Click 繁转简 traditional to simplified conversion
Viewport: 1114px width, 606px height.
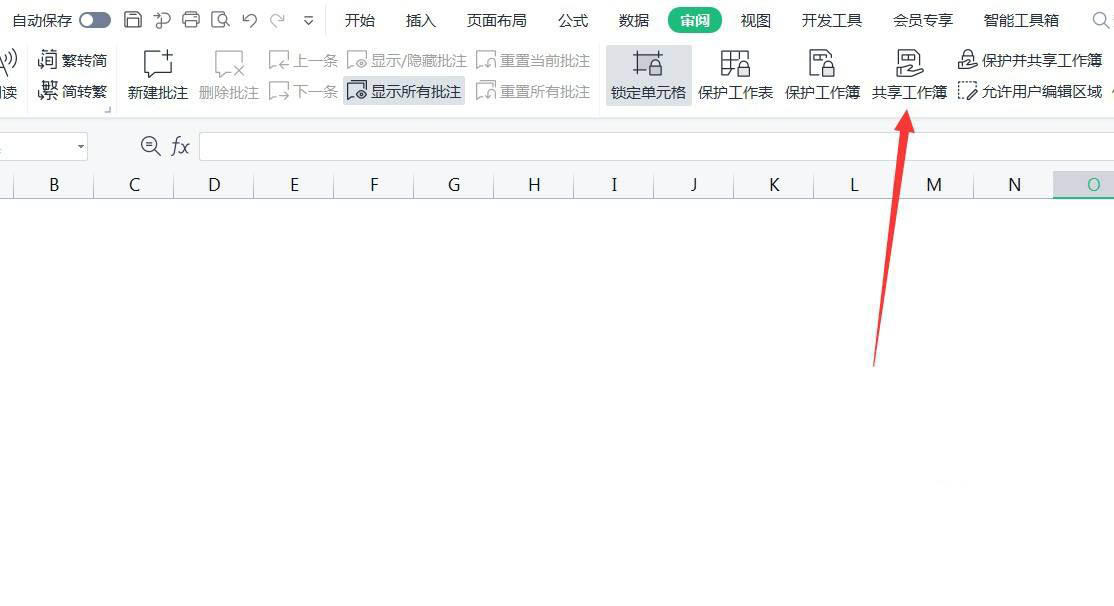[72, 60]
